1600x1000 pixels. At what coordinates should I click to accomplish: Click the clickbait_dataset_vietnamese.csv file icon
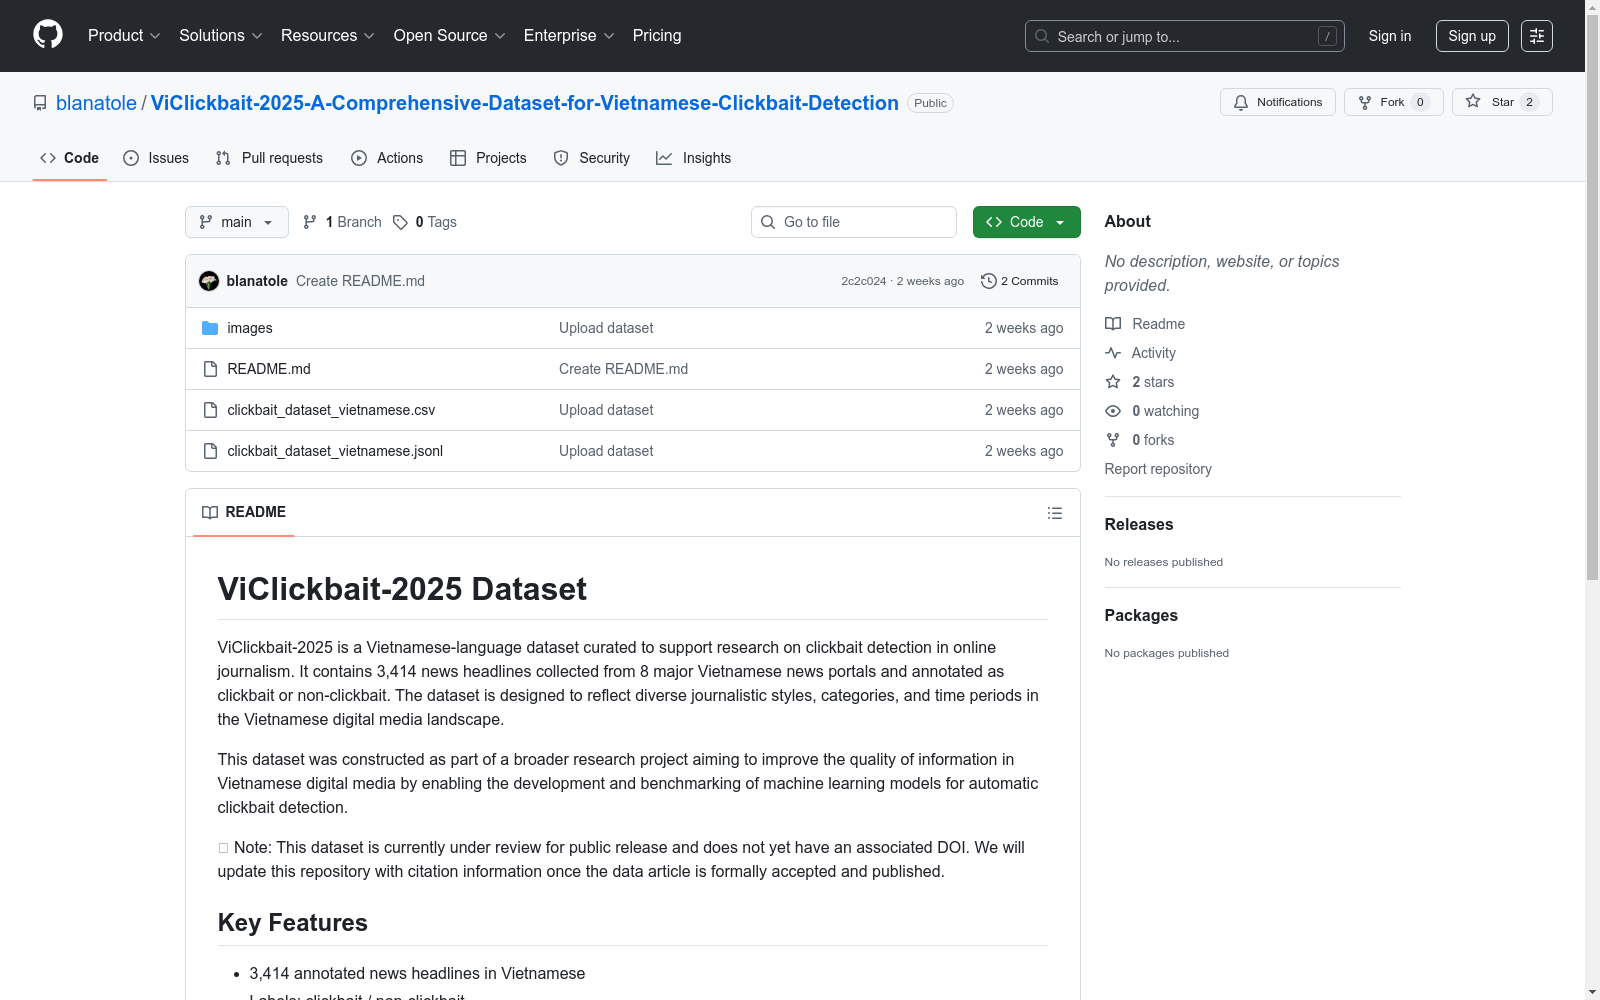(x=210, y=410)
